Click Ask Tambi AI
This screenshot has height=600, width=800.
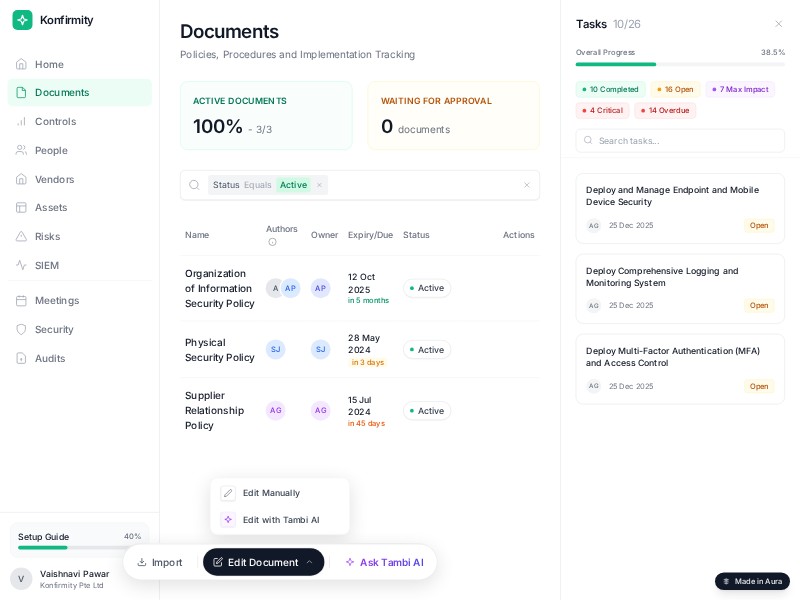point(385,562)
